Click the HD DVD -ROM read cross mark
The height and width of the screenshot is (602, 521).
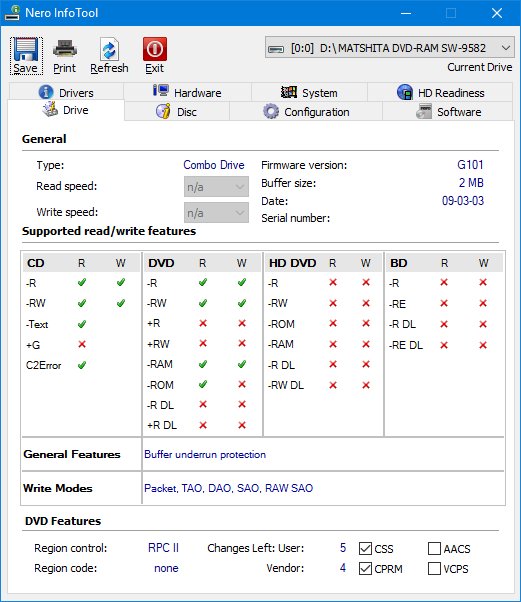[333, 324]
